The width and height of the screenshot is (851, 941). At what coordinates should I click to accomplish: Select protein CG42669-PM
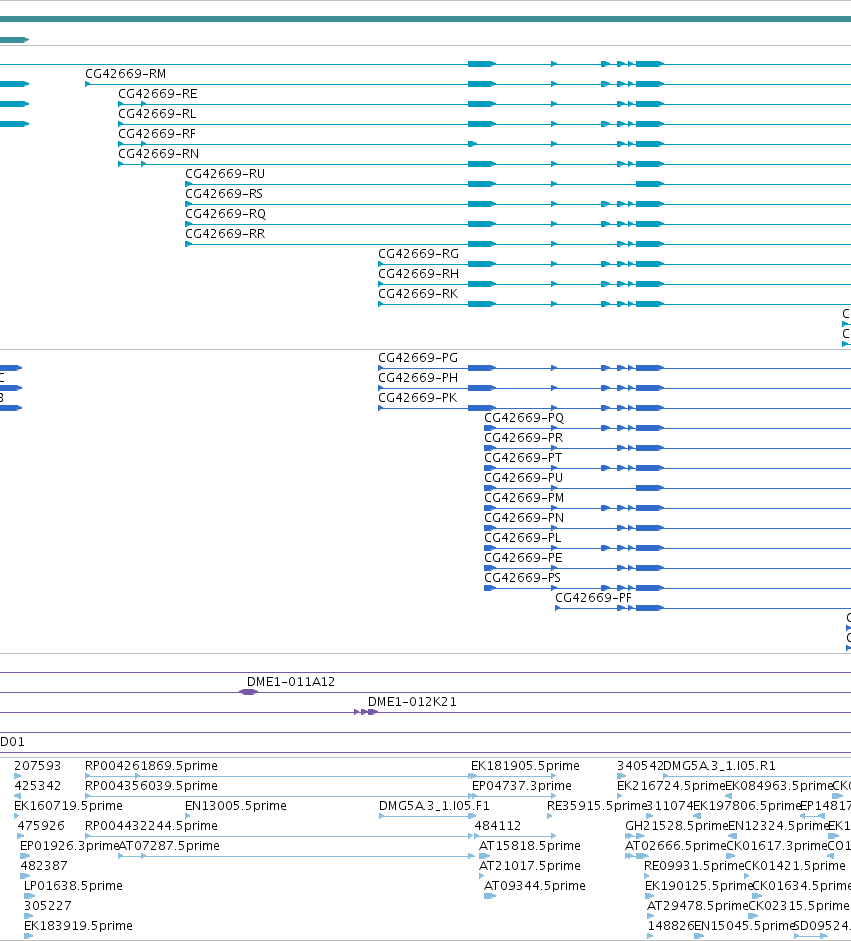[x=524, y=498]
